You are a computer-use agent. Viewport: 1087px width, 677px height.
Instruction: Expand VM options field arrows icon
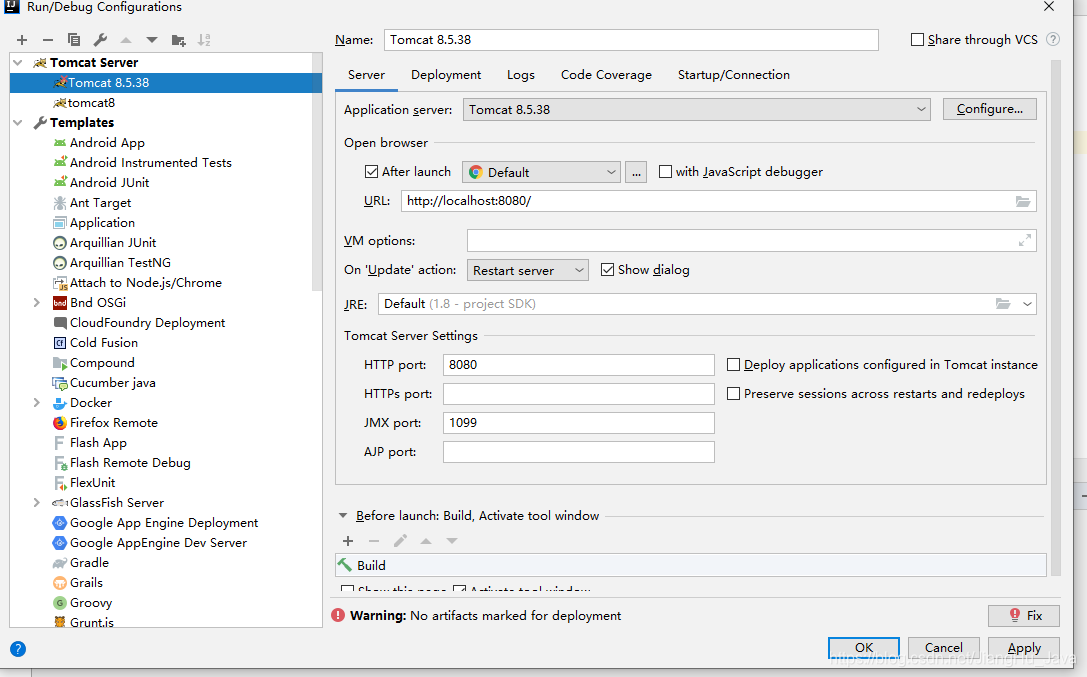(x=1025, y=240)
